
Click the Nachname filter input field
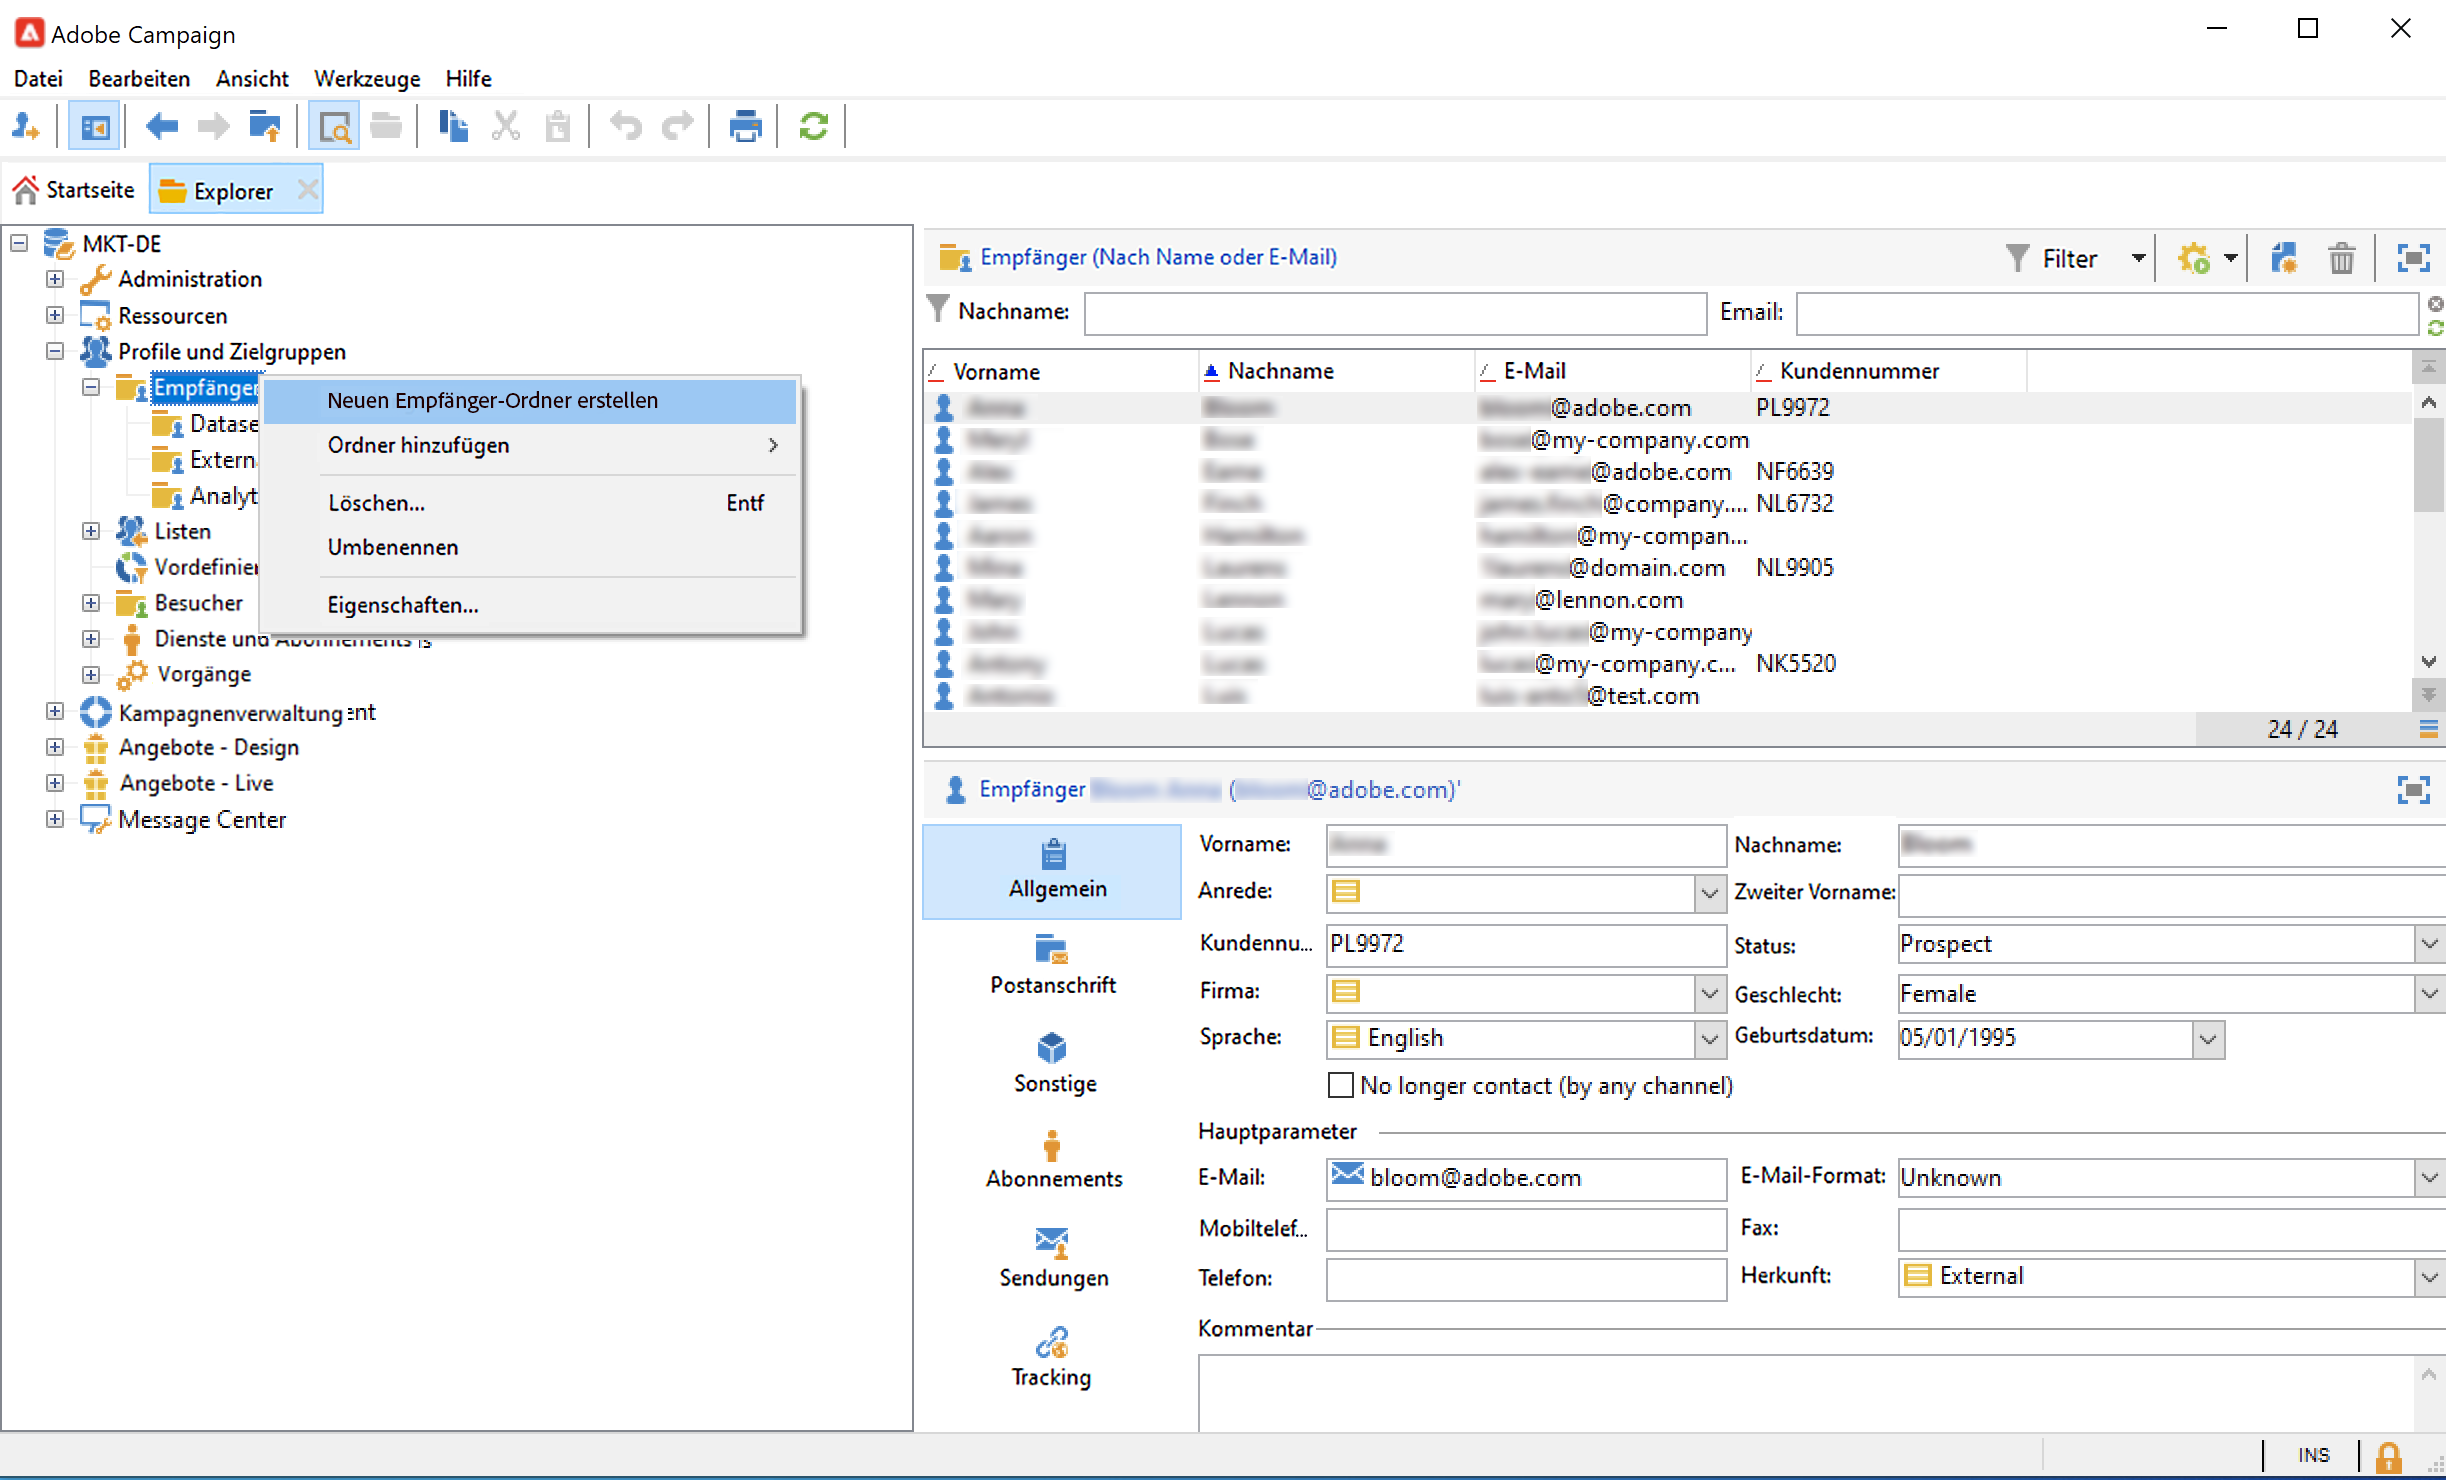click(1394, 313)
